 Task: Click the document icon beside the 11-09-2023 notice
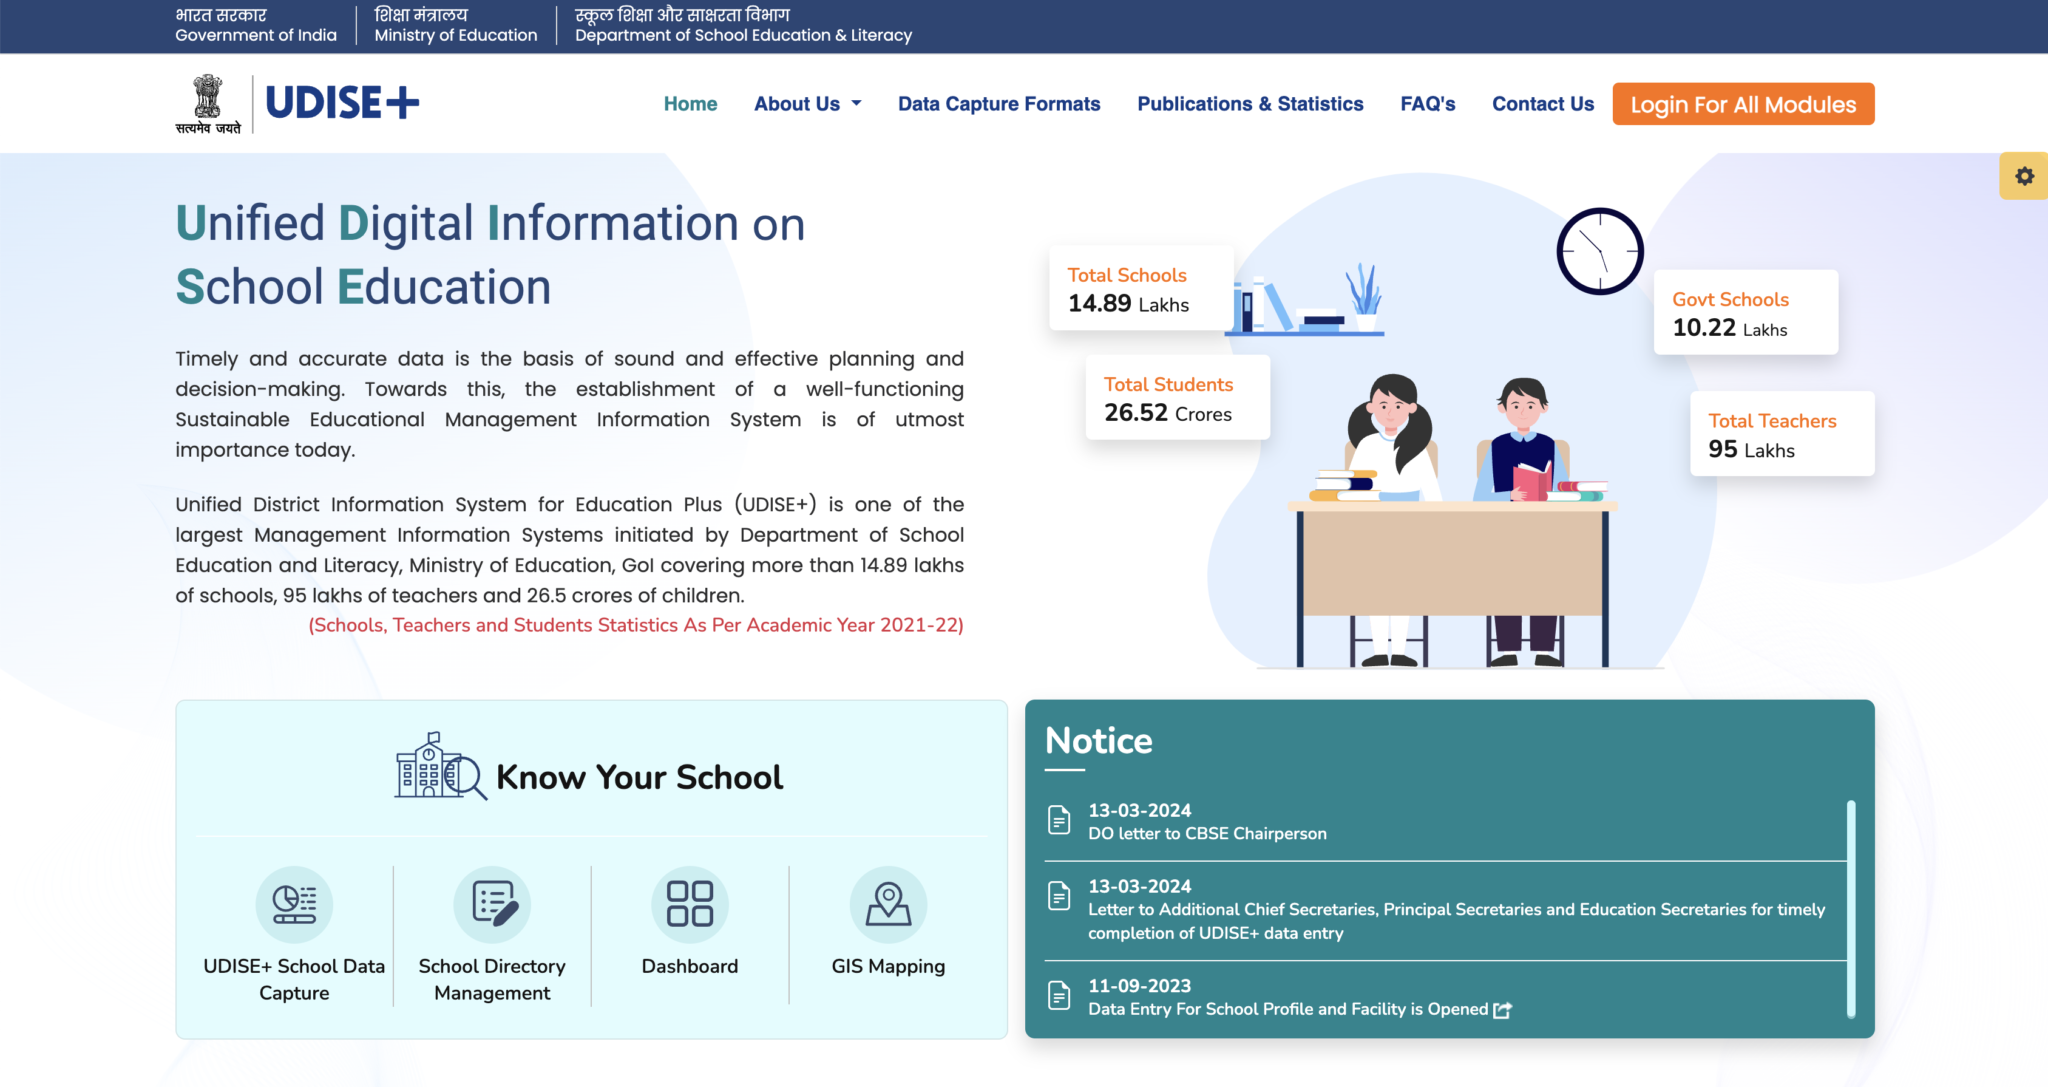pyautogui.click(x=1059, y=995)
